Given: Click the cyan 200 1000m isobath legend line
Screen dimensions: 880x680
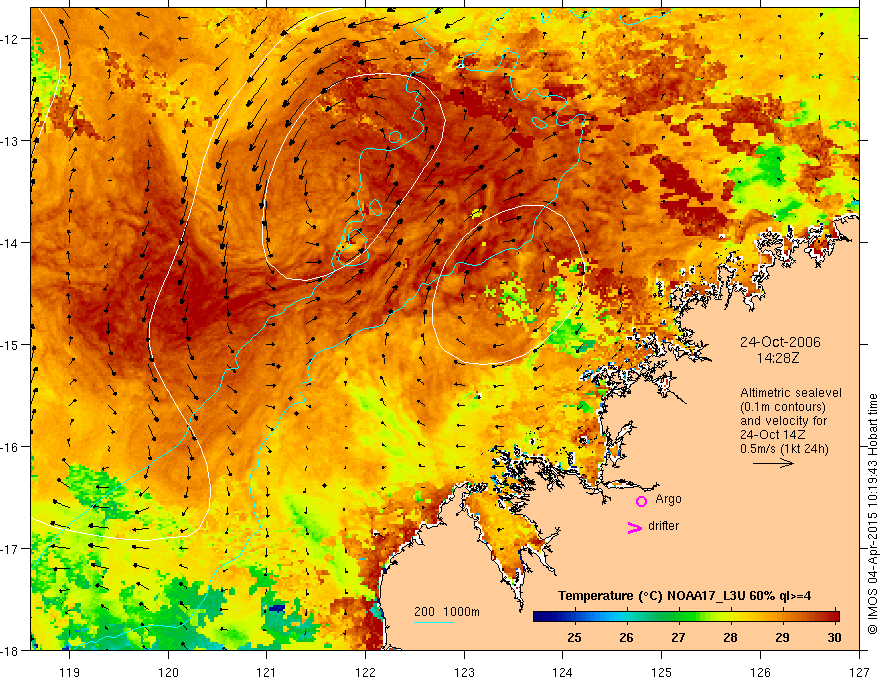Looking at the screenshot, I should tap(434, 622).
